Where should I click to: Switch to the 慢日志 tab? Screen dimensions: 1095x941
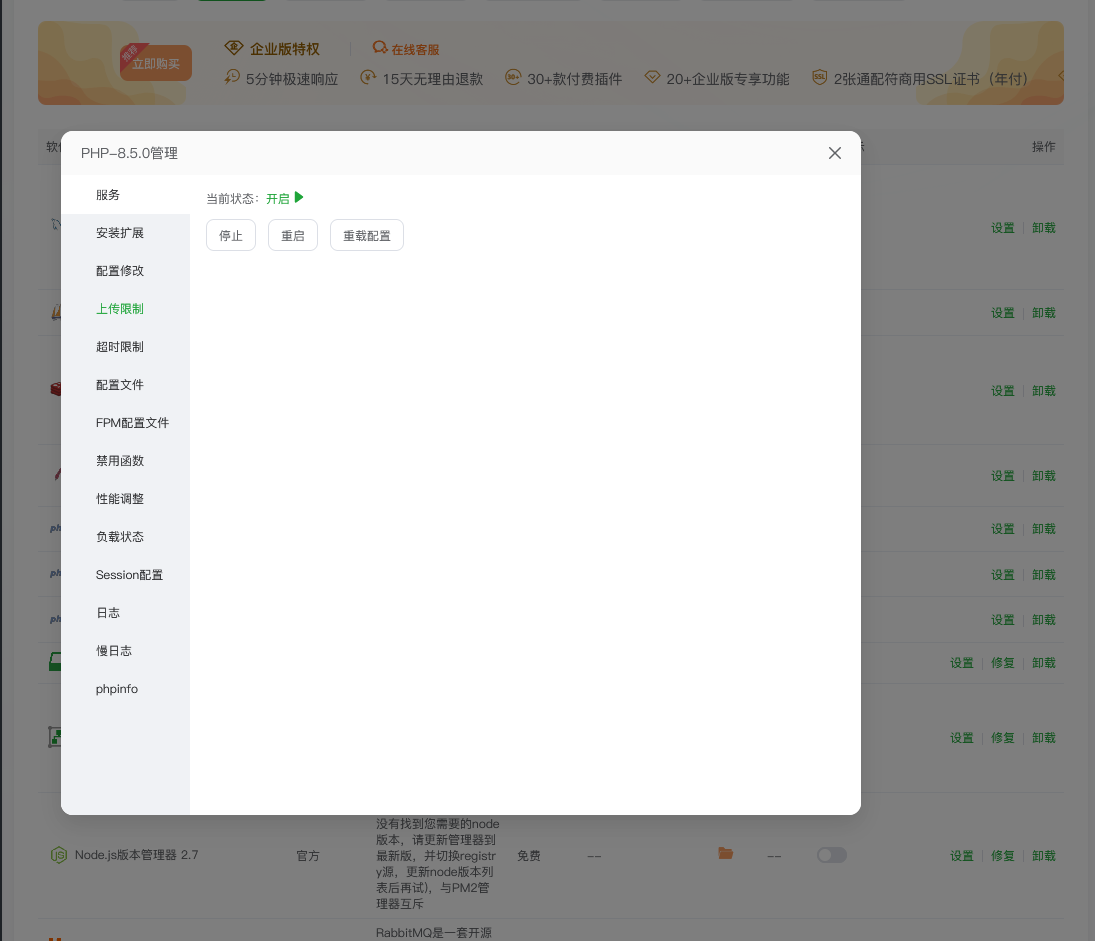point(113,650)
